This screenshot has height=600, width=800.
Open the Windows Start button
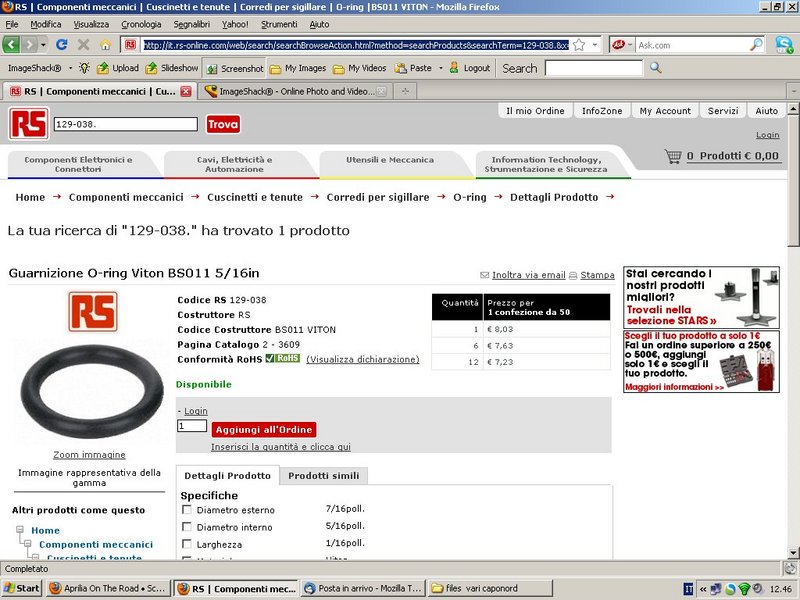pos(21,588)
